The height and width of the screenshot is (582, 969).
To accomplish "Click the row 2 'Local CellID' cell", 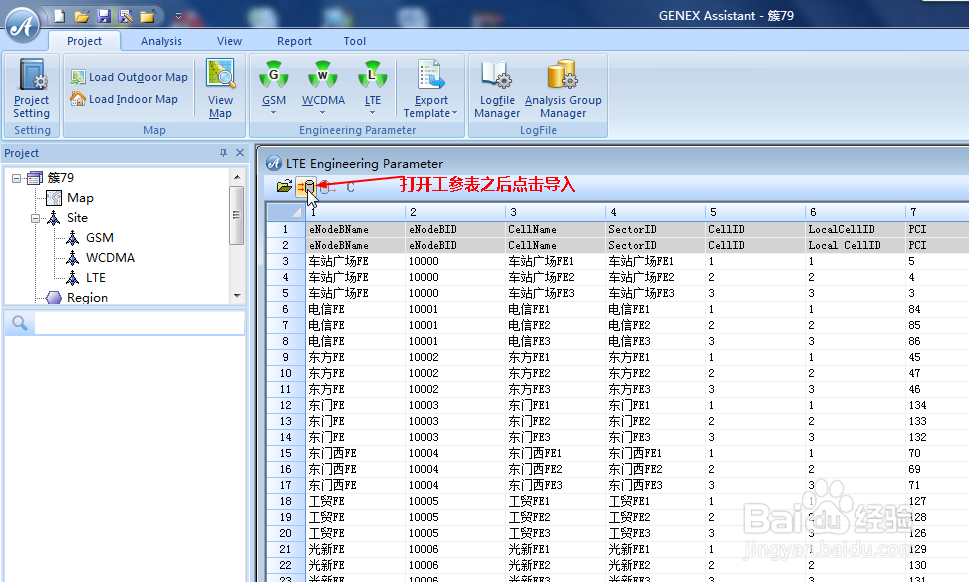I will [x=855, y=245].
